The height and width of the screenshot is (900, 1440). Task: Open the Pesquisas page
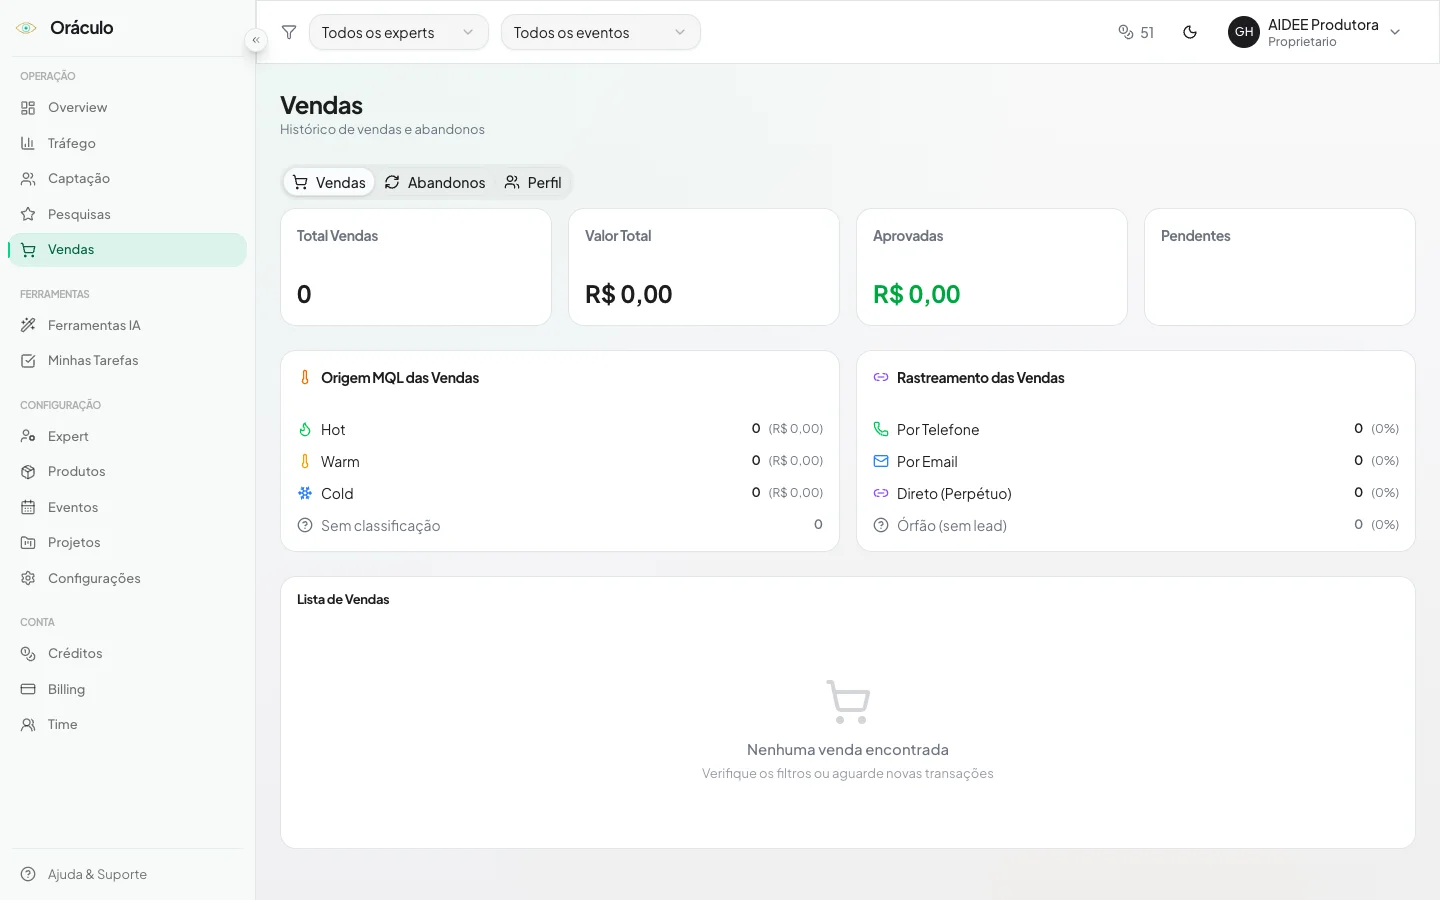tap(127, 214)
